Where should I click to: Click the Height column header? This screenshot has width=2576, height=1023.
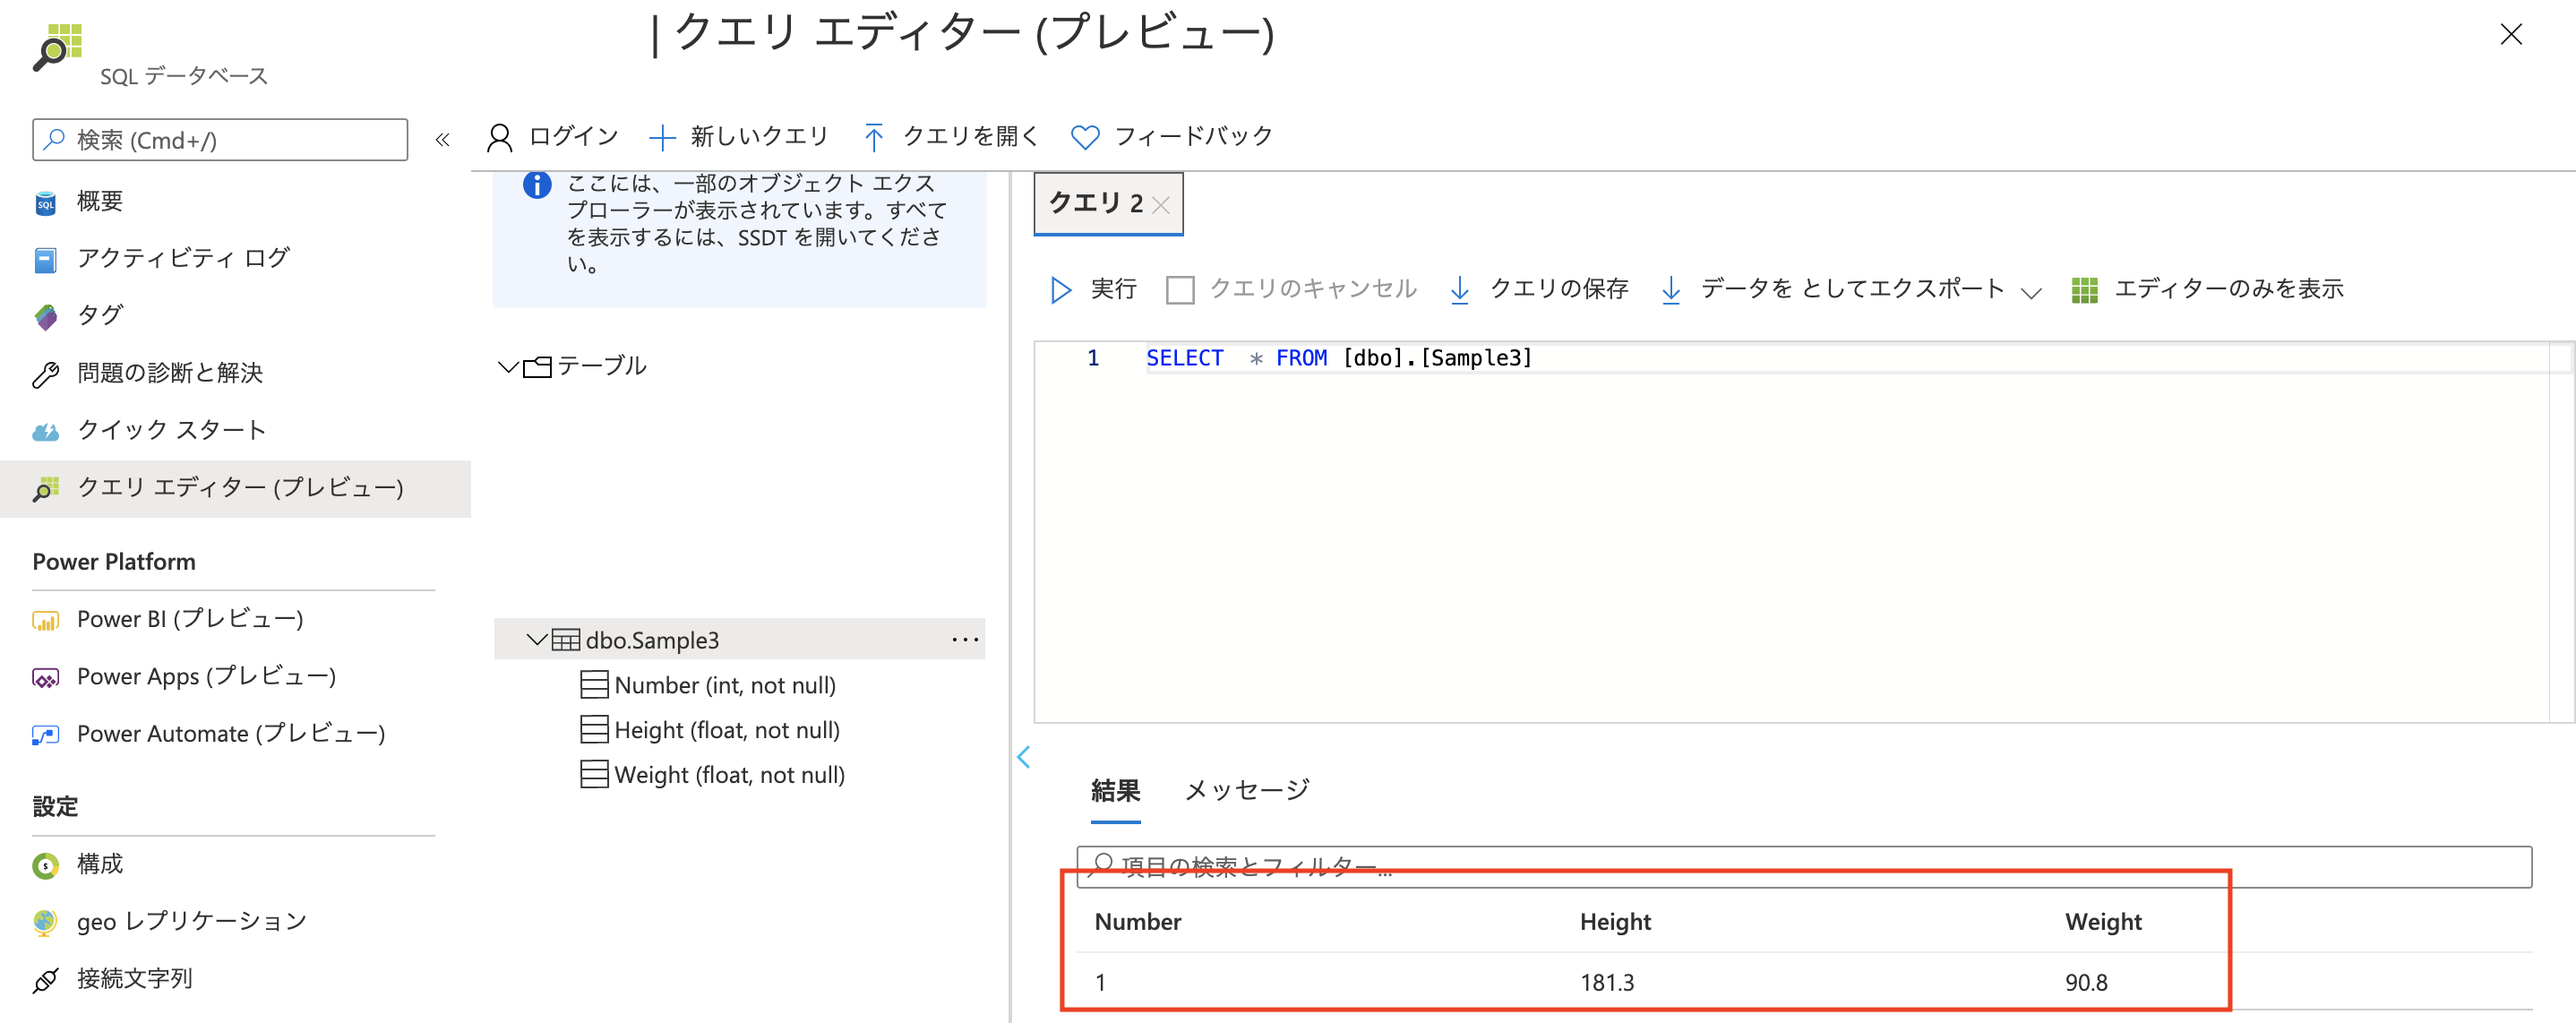tap(1614, 922)
